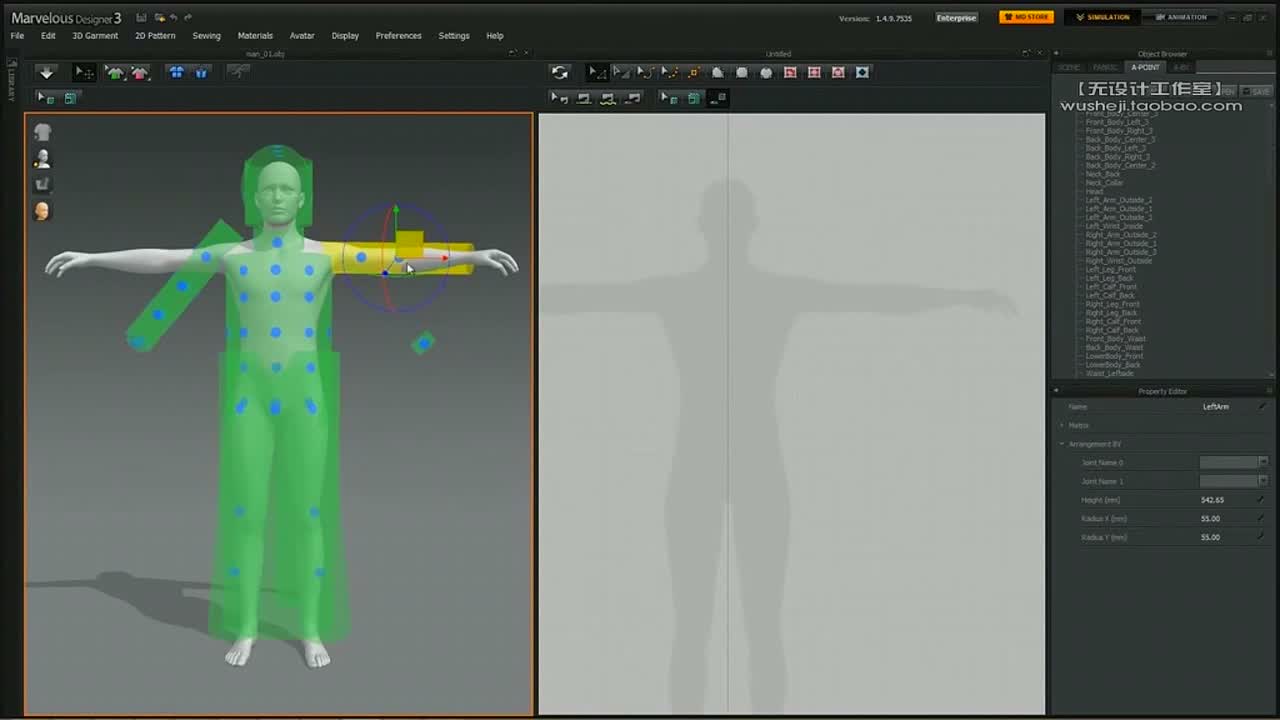Toggle the garment display icon in viewport
Viewport: 1280px width, 720px height.
(42, 132)
